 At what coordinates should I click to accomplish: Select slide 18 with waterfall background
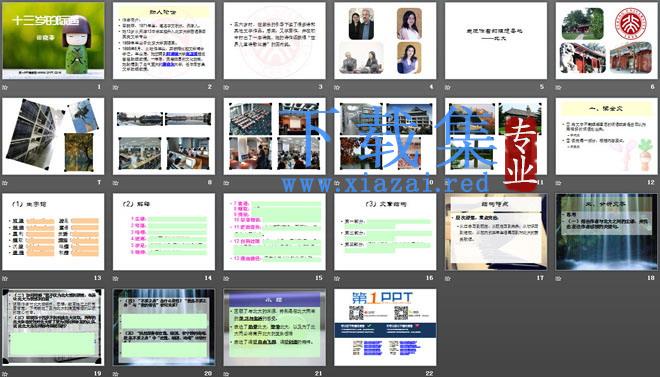click(607, 232)
